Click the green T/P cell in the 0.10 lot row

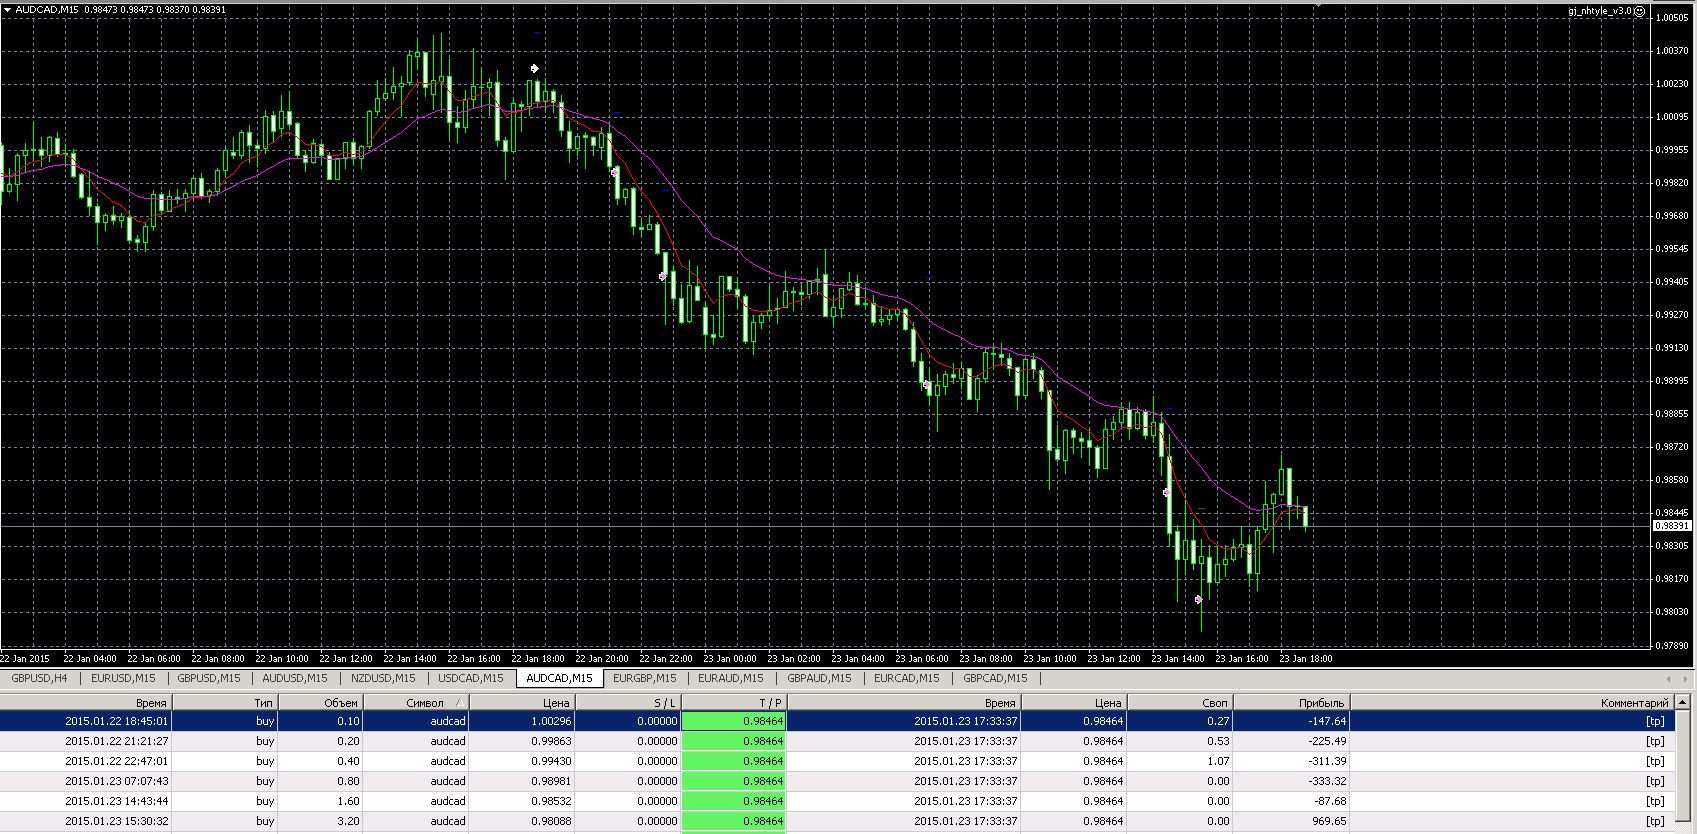734,721
